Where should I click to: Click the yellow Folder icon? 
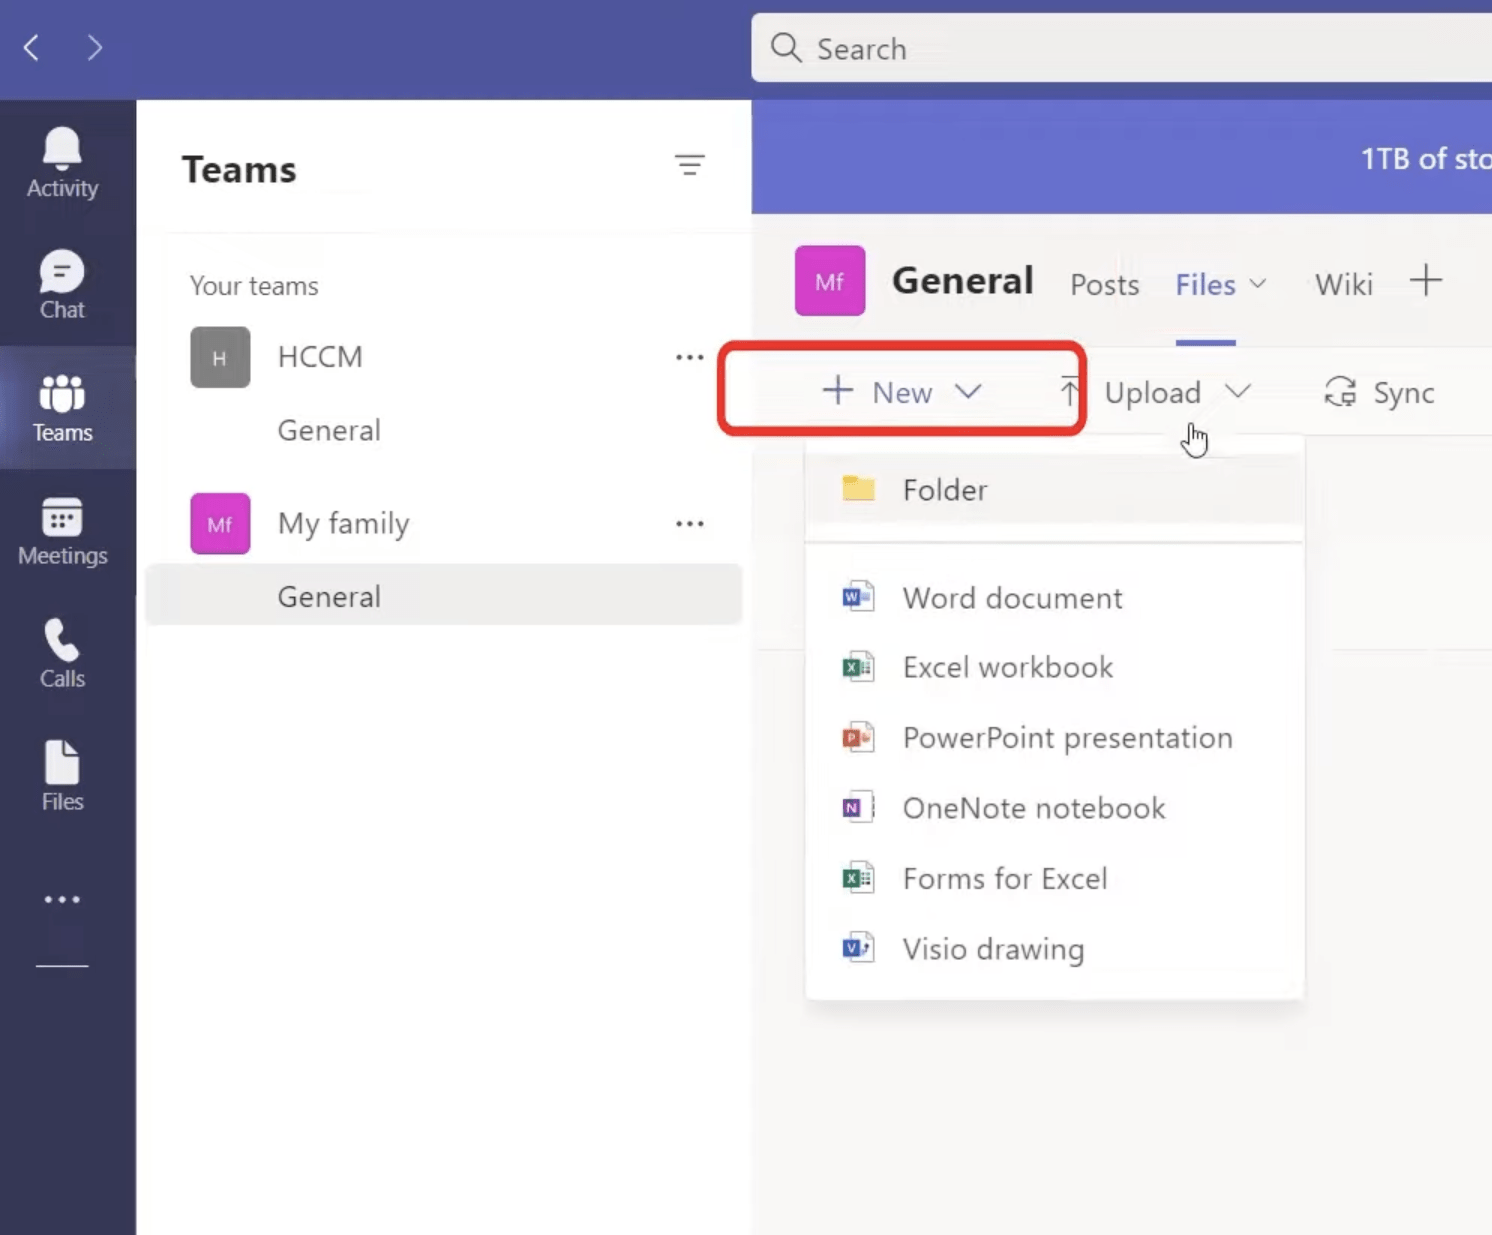click(858, 489)
